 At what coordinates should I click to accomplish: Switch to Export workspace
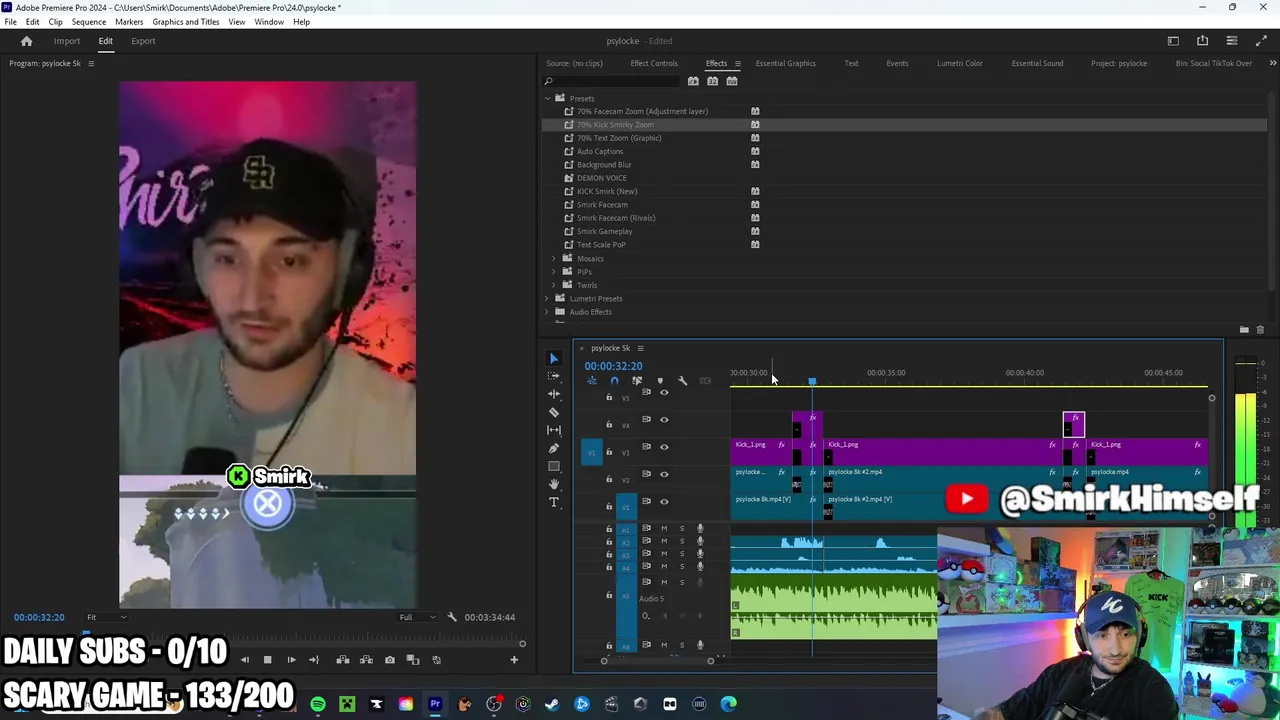tap(143, 41)
